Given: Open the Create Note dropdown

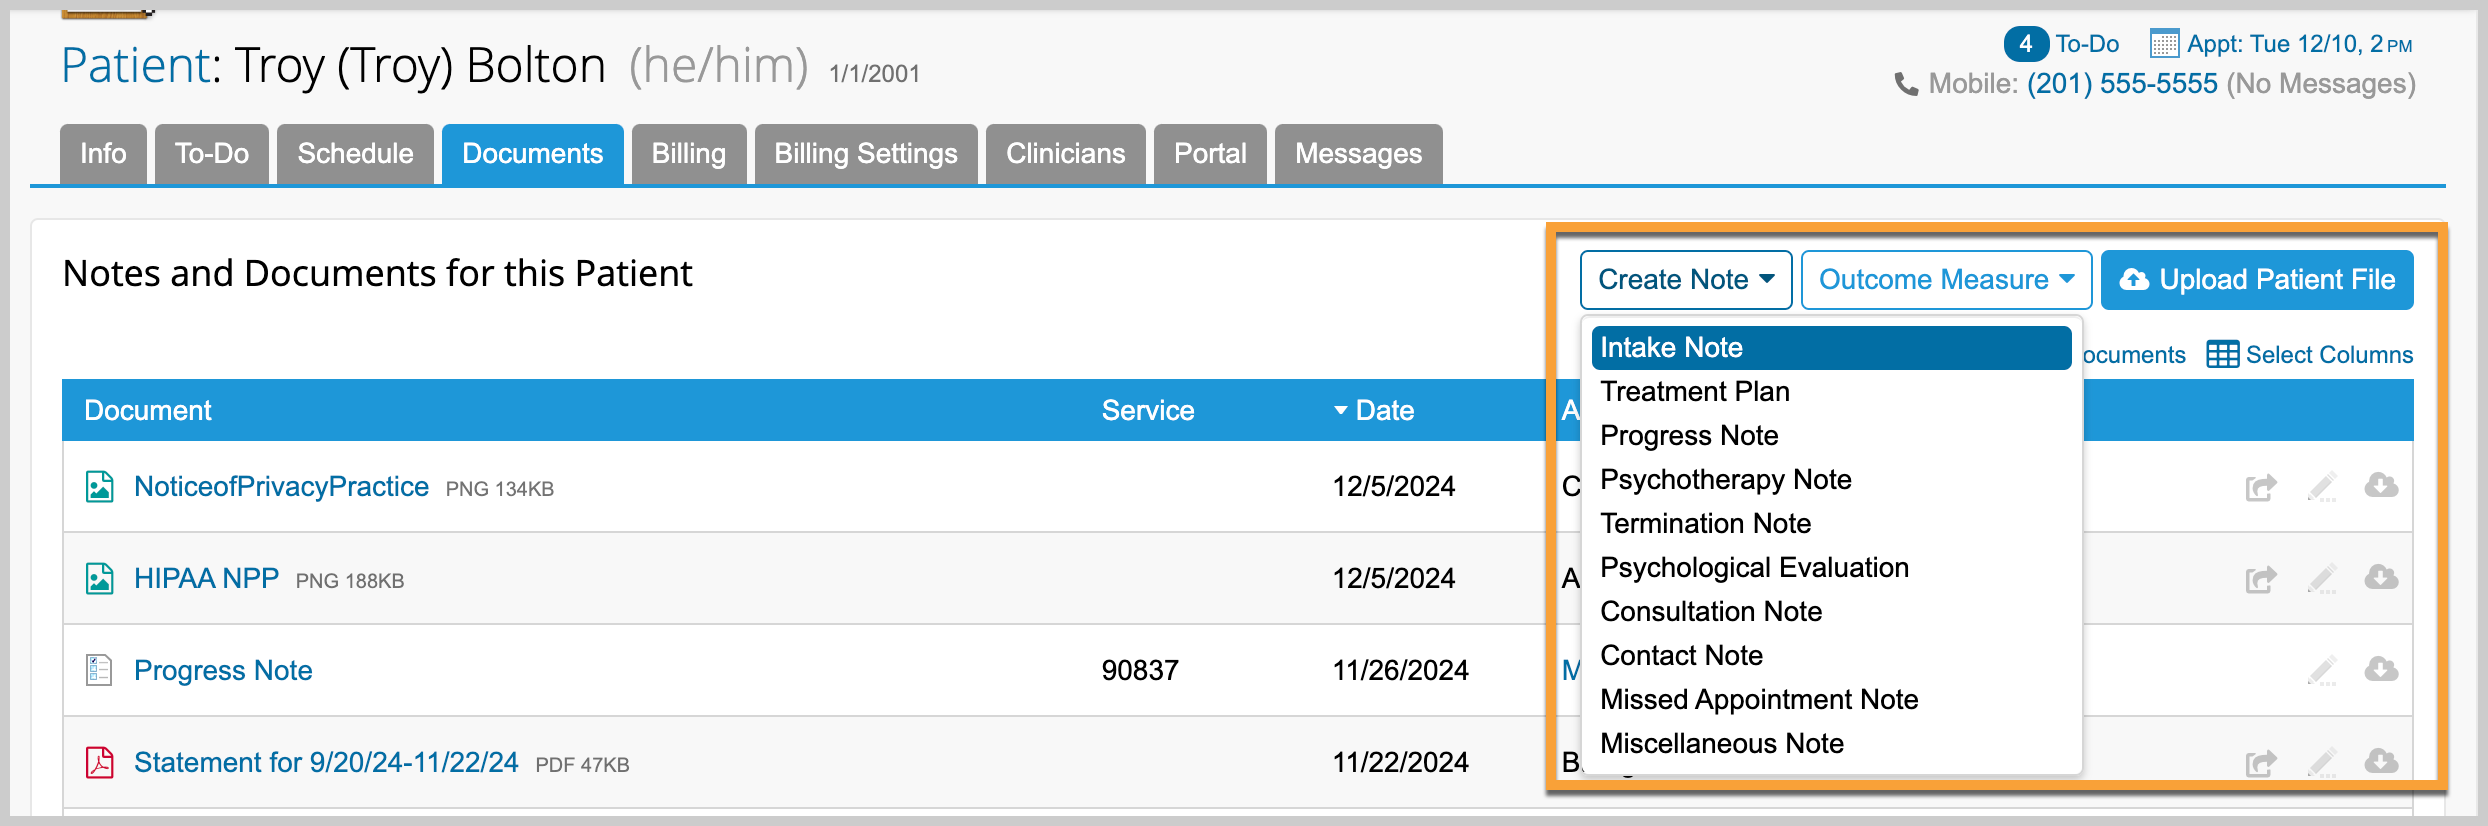Looking at the screenshot, I should coord(1685,280).
